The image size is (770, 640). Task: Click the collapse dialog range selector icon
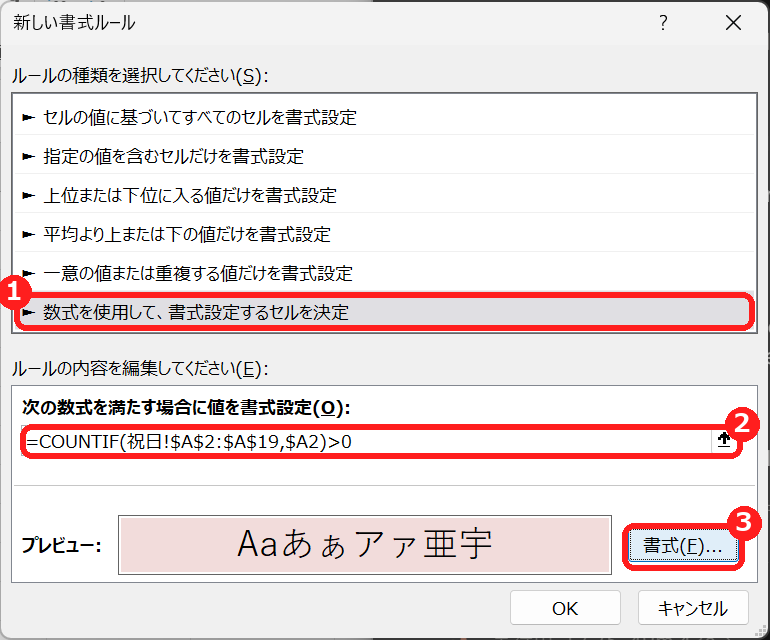click(723, 441)
